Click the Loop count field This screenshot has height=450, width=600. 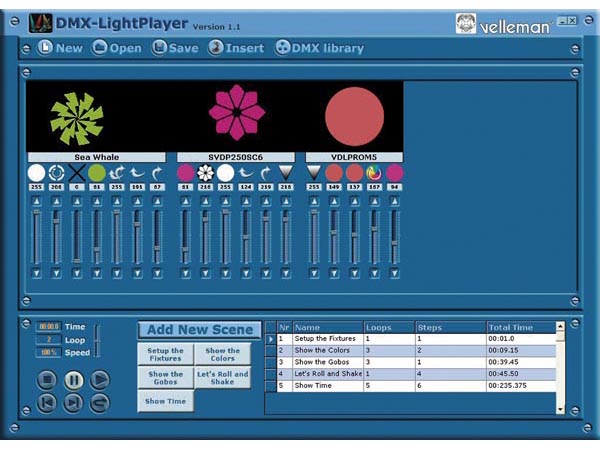pos(48,339)
